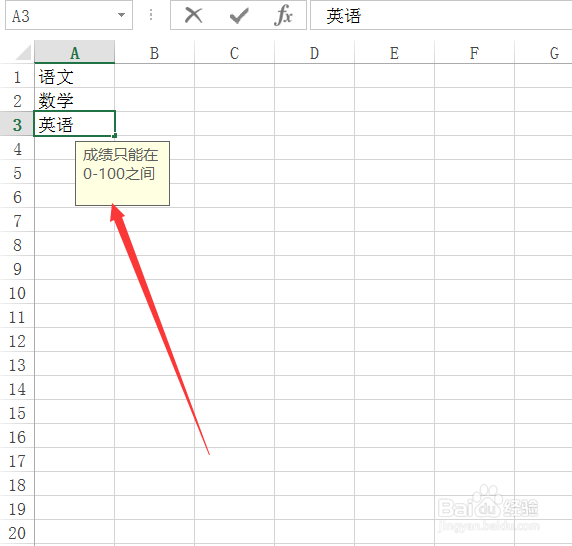This screenshot has height=546, width=572.
Task: Select row 6 header
Action: 17,196
